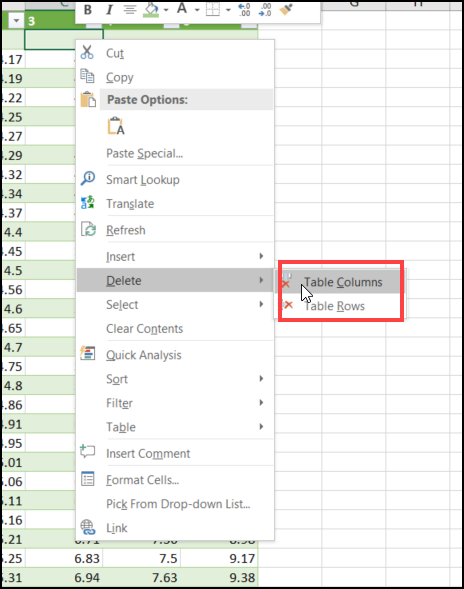Click the Cut scissors icon
Image resolution: width=464 pixels, height=589 pixels.
[87, 53]
